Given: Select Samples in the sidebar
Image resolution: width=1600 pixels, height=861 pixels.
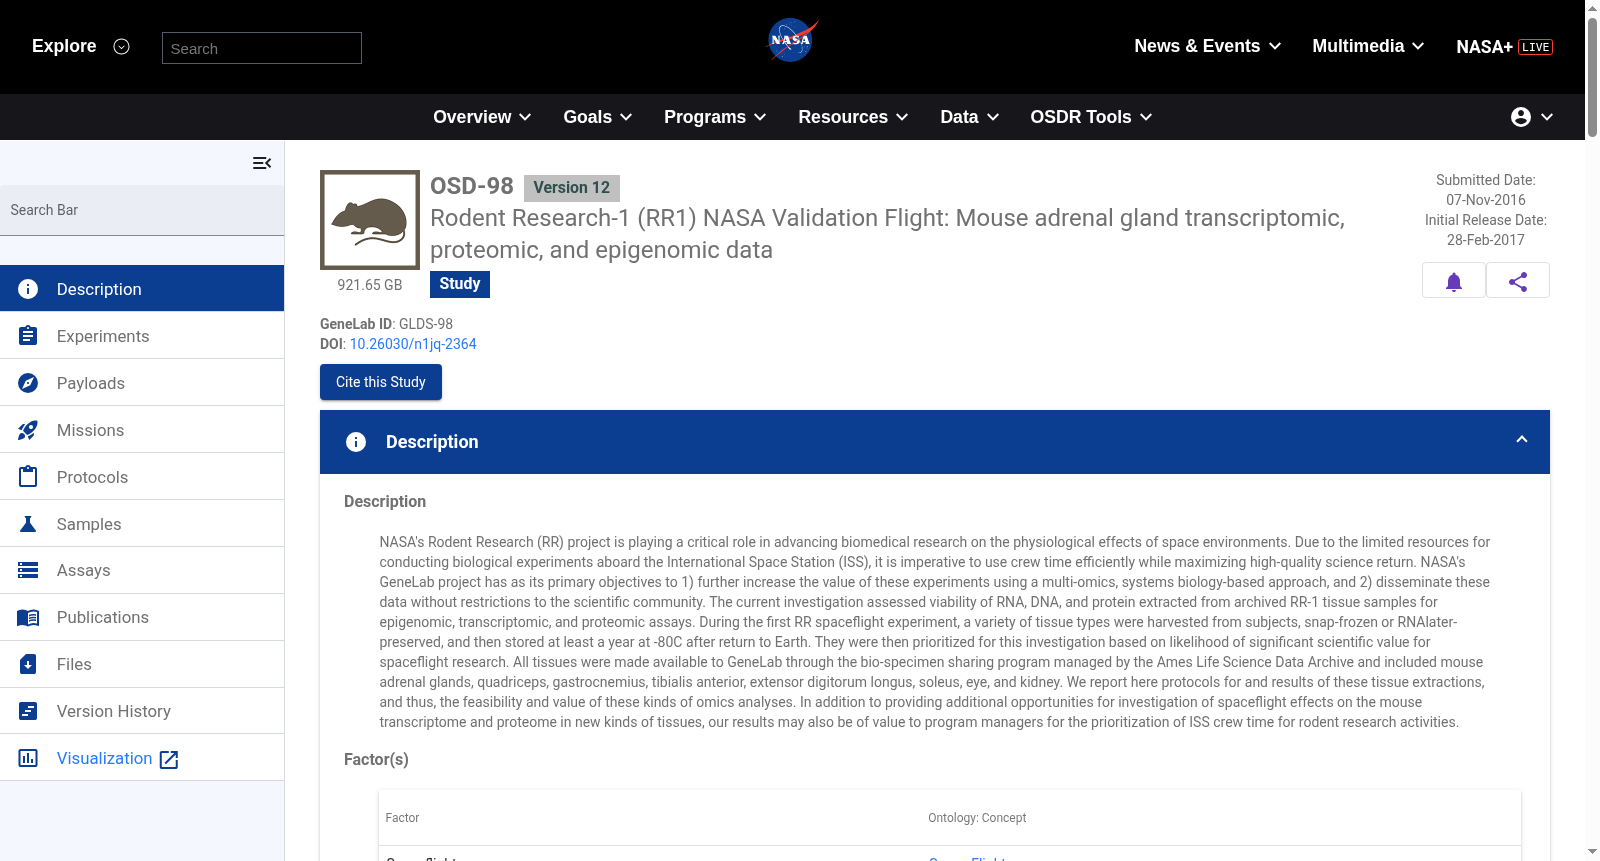Looking at the screenshot, I should 142,524.
